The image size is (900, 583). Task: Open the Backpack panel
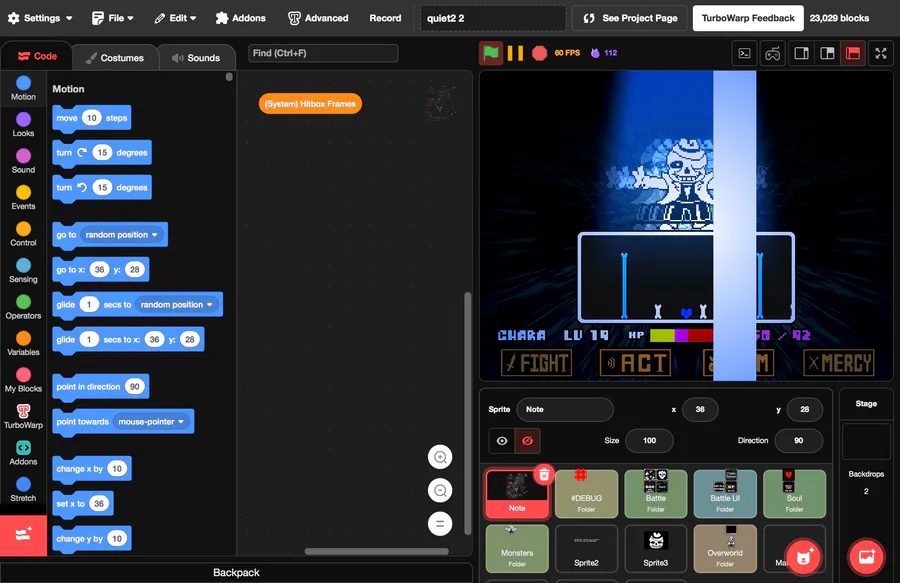pos(236,573)
